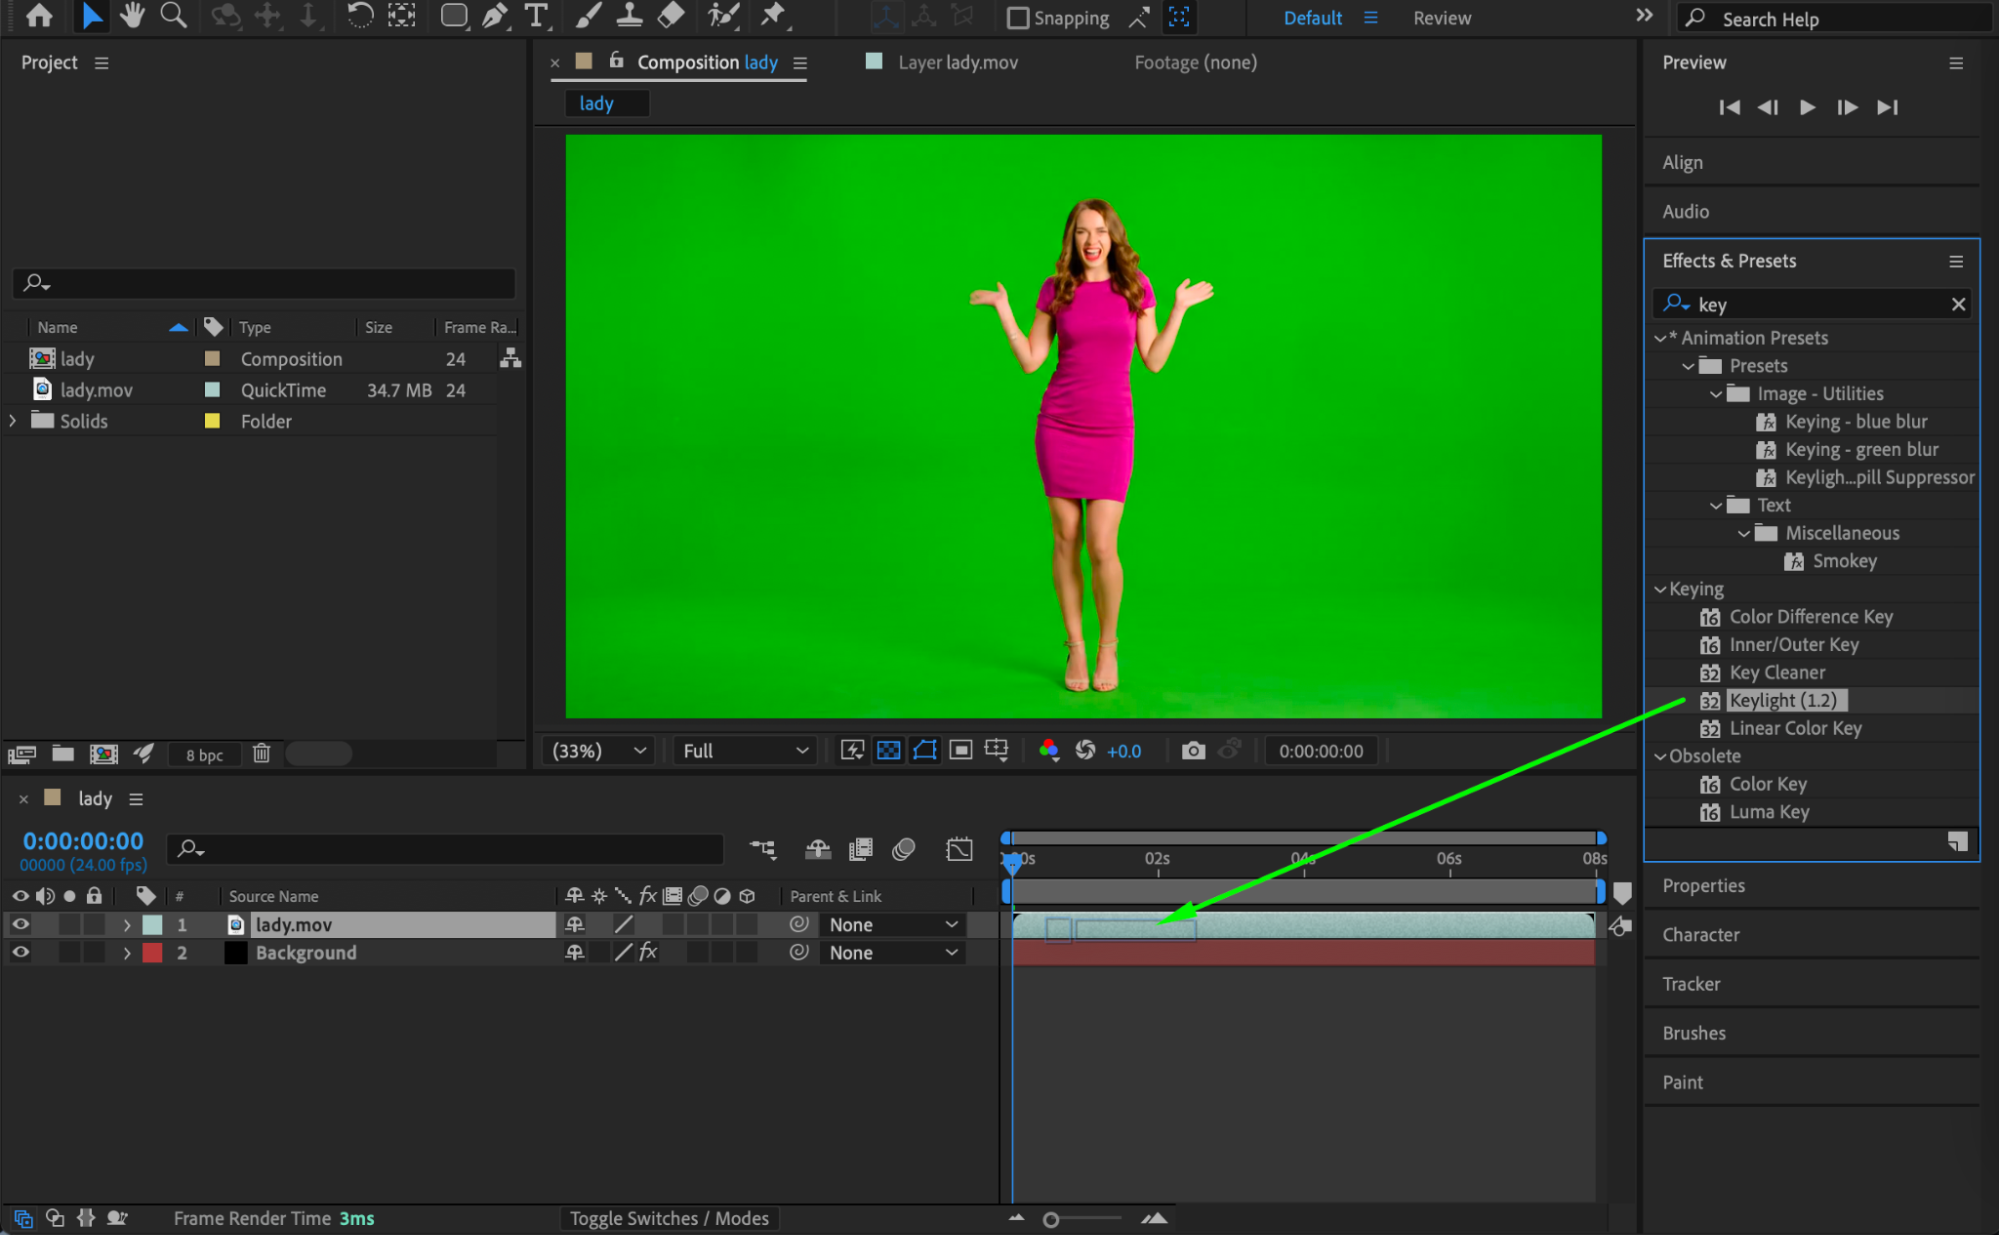Image resolution: width=1999 pixels, height=1235 pixels.
Task: Select the Type tool
Action: coord(536,15)
